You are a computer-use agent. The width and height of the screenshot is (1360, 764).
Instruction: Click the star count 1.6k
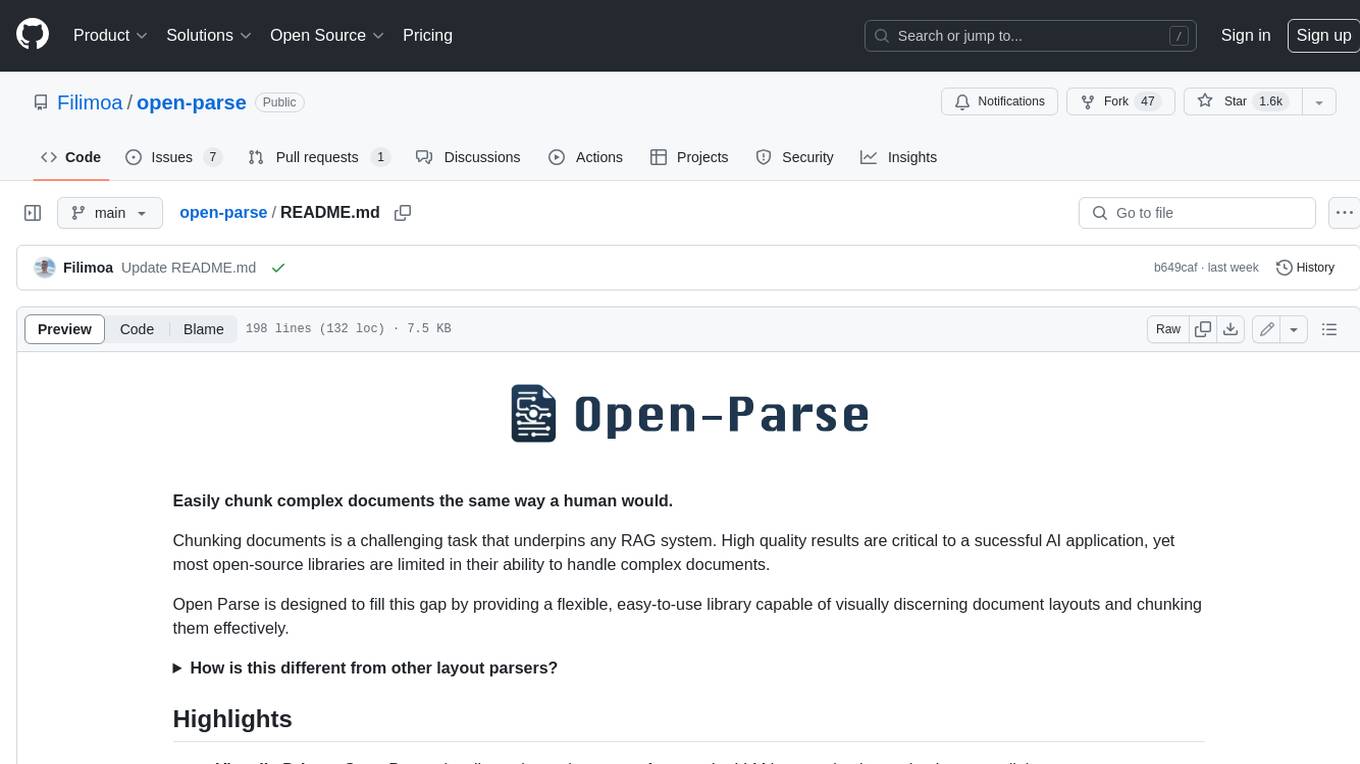pos(1270,102)
